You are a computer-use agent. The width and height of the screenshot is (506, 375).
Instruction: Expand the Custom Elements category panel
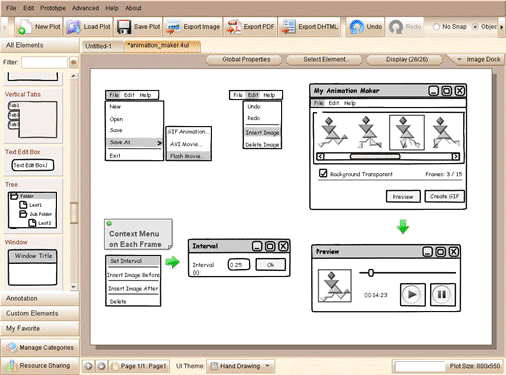pos(40,313)
